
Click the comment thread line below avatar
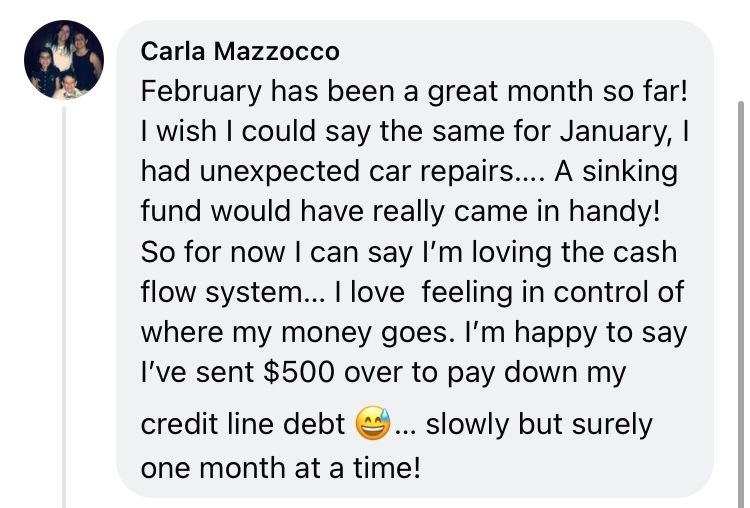pyautogui.click(x=64, y=307)
